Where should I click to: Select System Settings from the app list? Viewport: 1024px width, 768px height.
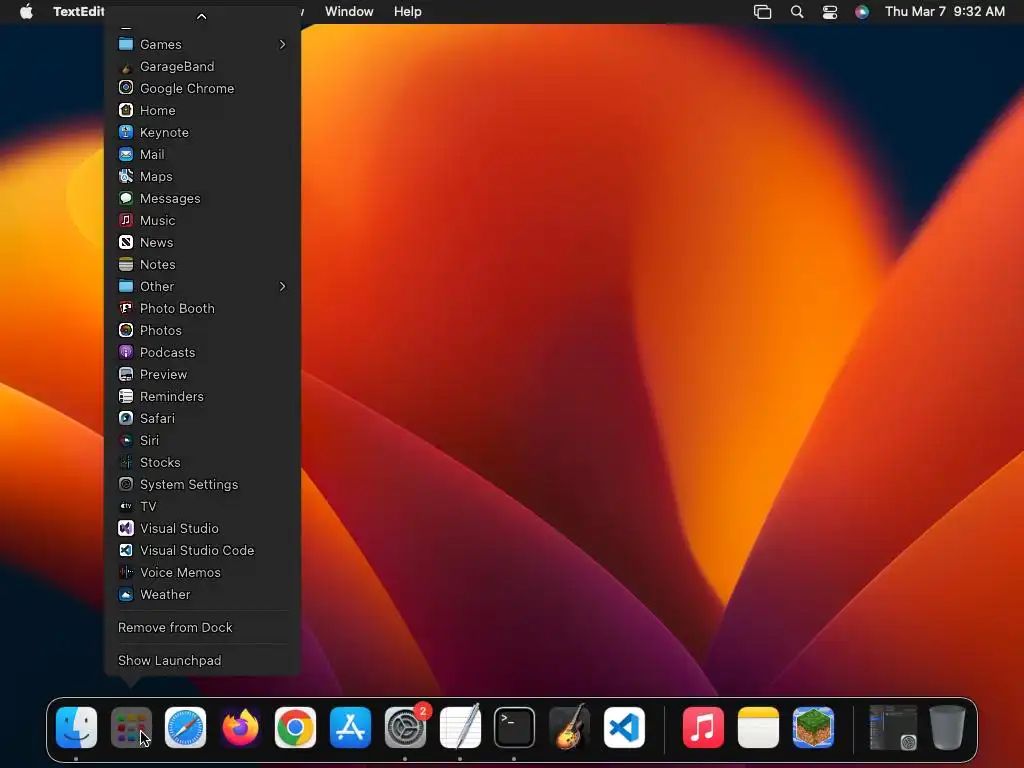click(x=202, y=484)
